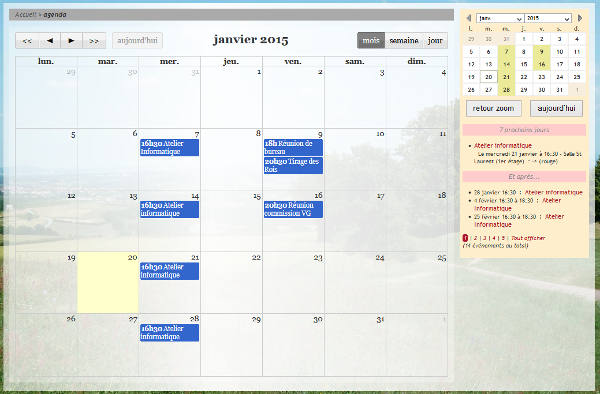Go to Accueil breadcrumb link
Image resolution: width=600 pixels, height=394 pixels.
[26, 15]
